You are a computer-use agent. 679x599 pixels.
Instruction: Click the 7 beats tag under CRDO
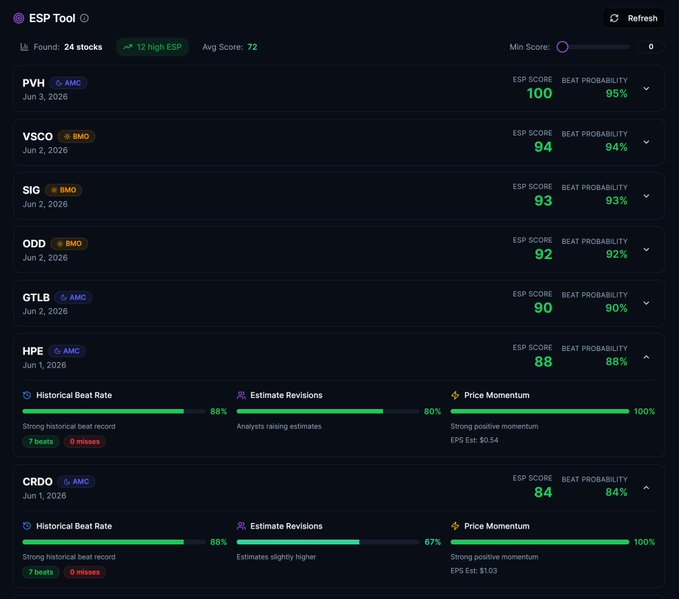[41, 572]
